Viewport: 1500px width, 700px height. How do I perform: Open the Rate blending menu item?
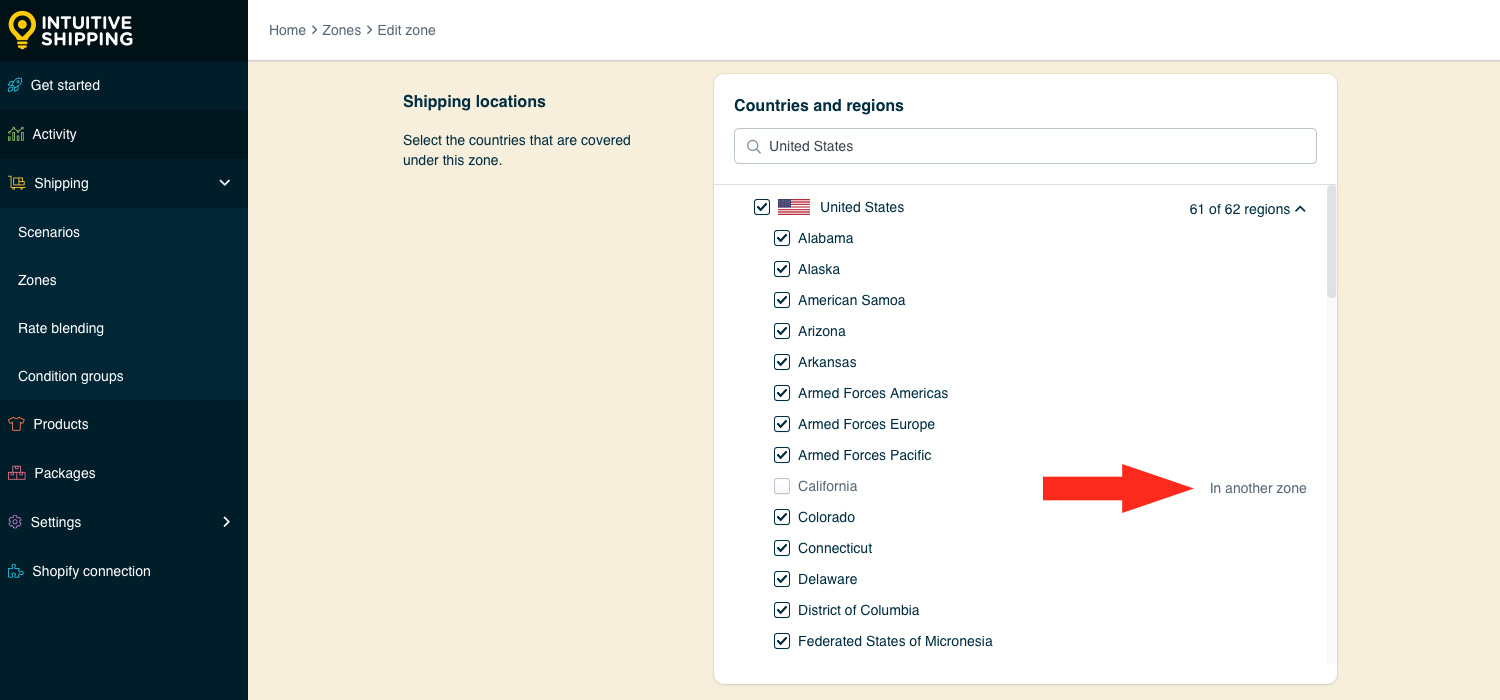pyautogui.click(x=61, y=328)
